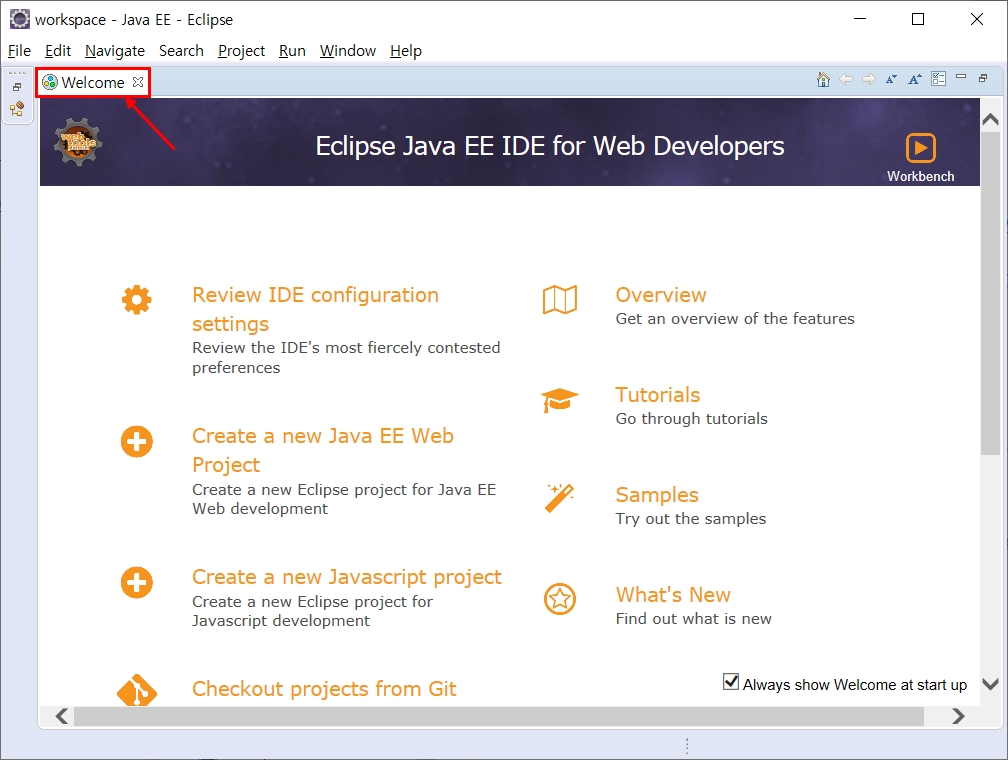This screenshot has height=760, width=1008.
Task: Open Create a new Javascript project link
Action: click(x=346, y=577)
